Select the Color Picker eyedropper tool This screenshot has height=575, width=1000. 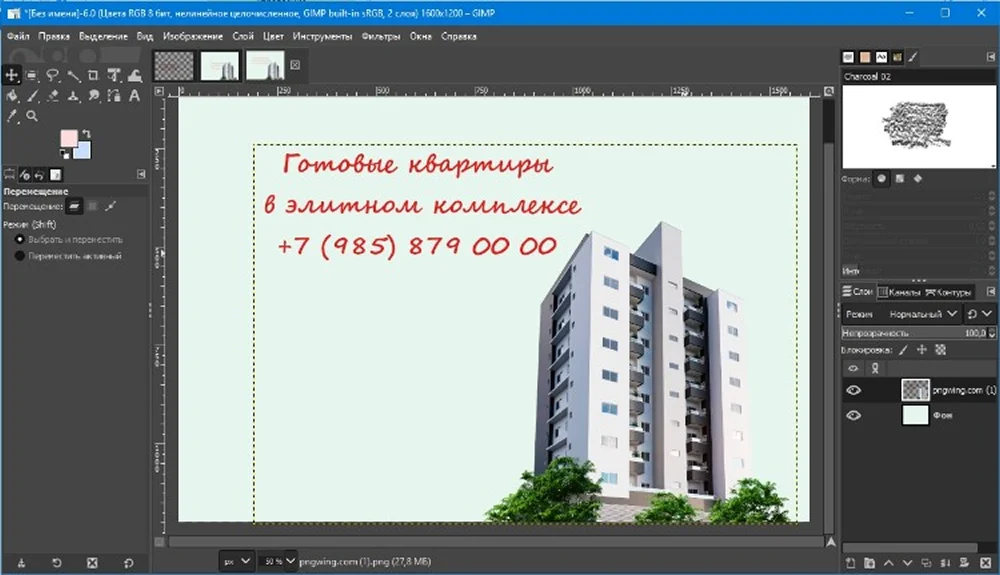(12, 116)
